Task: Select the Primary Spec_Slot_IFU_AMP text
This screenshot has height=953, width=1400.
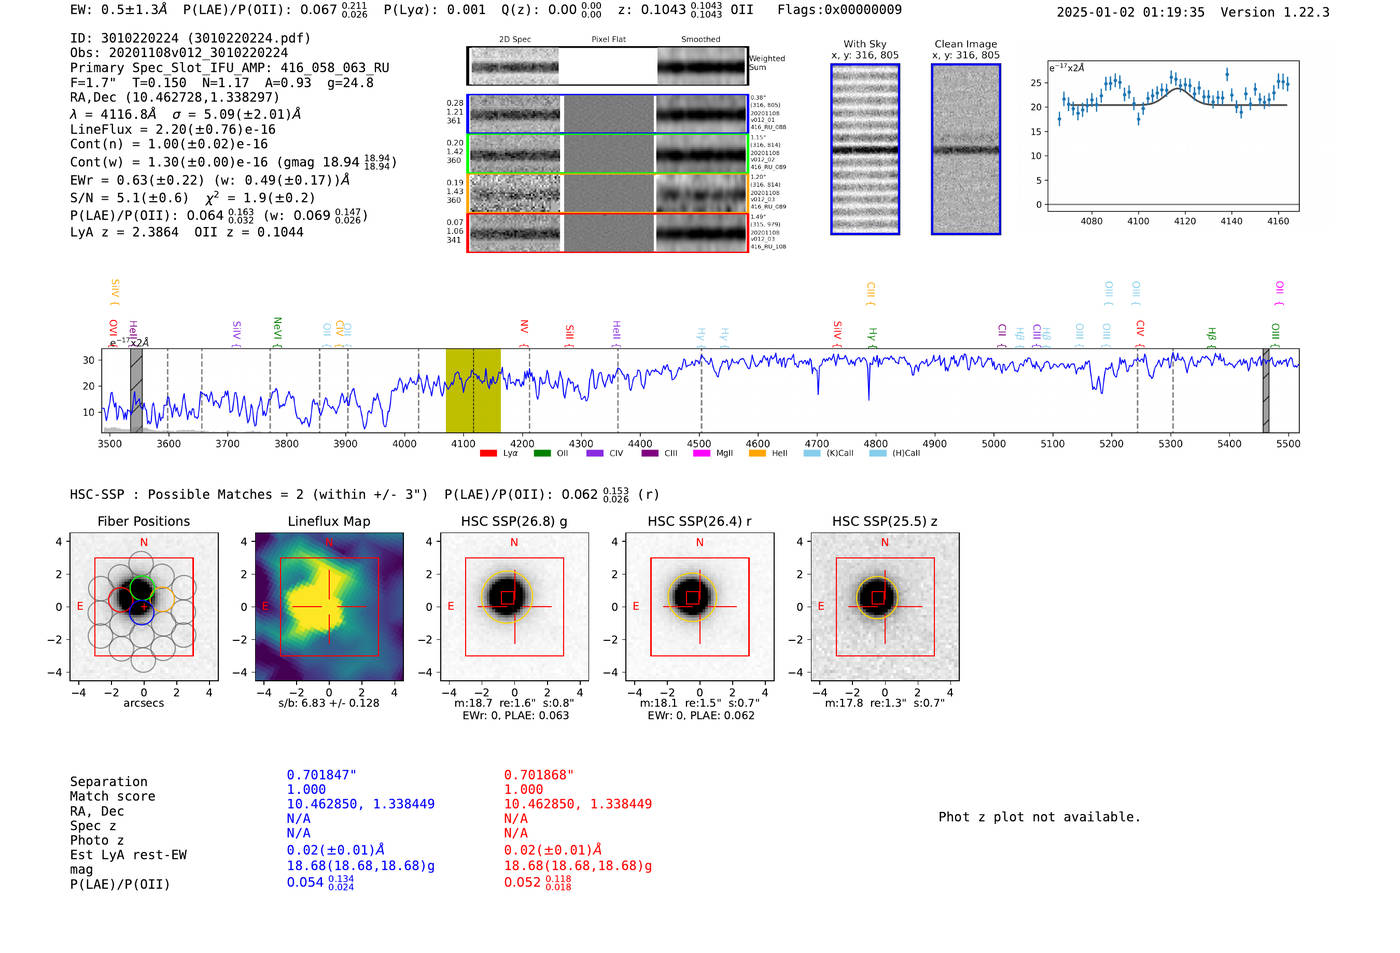Action: click(x=230, y=68)
